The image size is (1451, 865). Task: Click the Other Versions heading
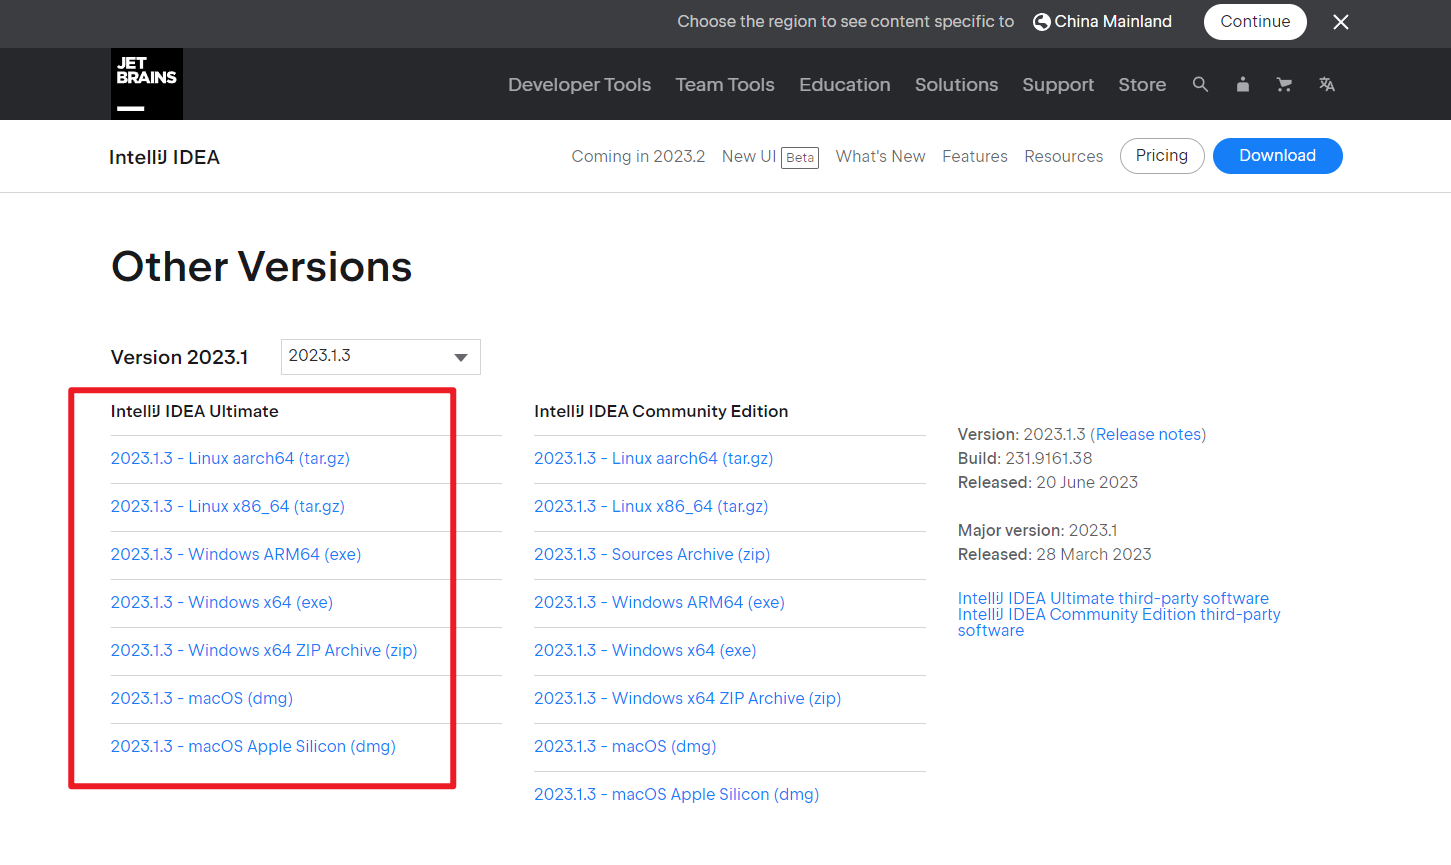pyautogui.click(x=262, y=267)
